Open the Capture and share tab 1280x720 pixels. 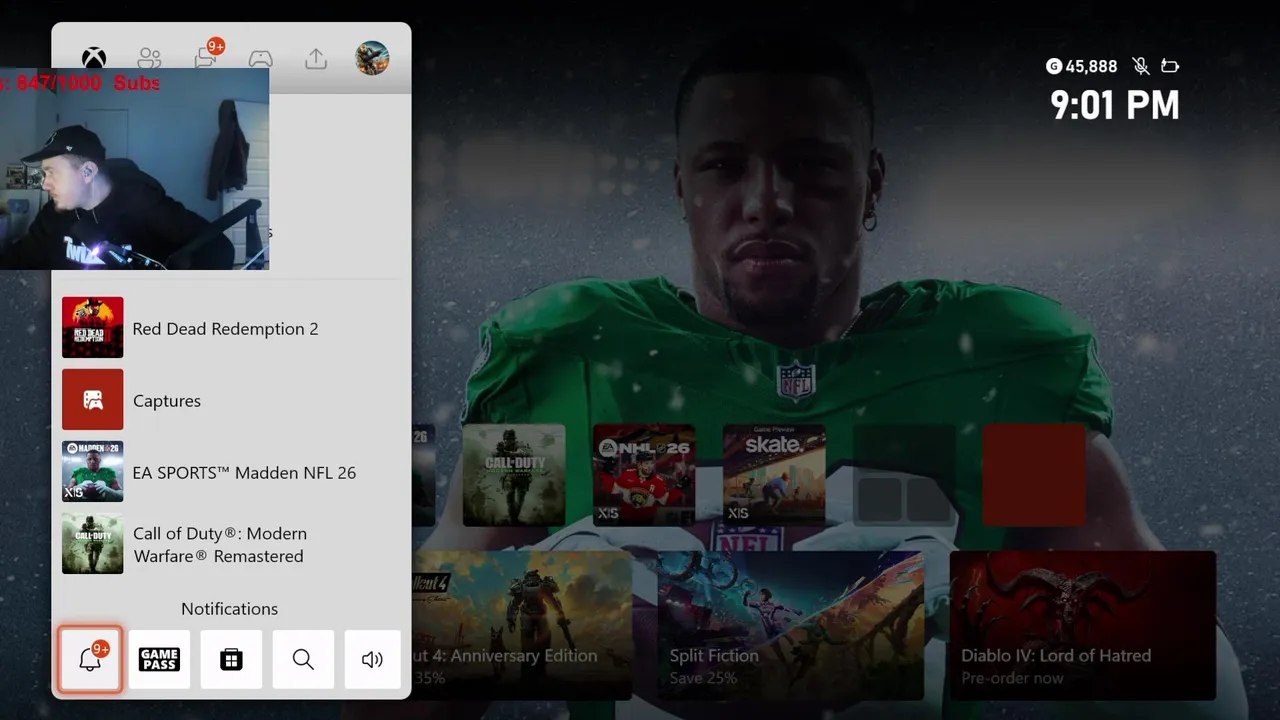click(x=316, y=58)
